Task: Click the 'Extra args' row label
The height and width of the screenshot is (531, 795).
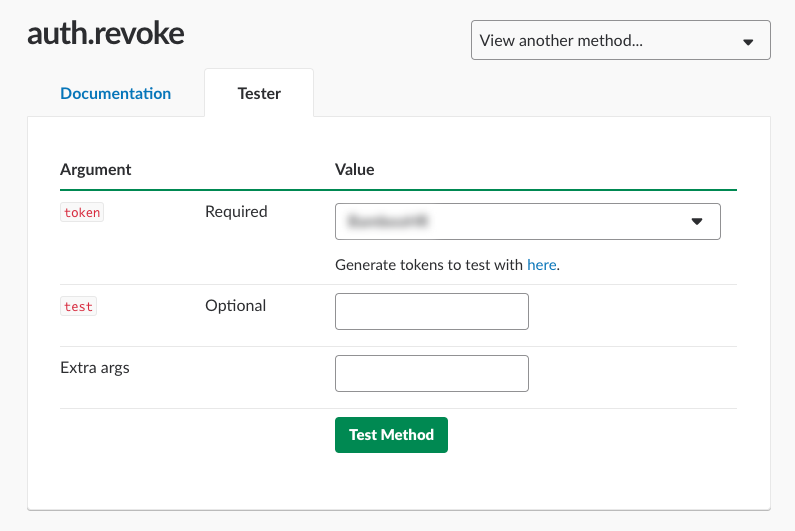Action: pyautogui.click(x=95, y=367)
